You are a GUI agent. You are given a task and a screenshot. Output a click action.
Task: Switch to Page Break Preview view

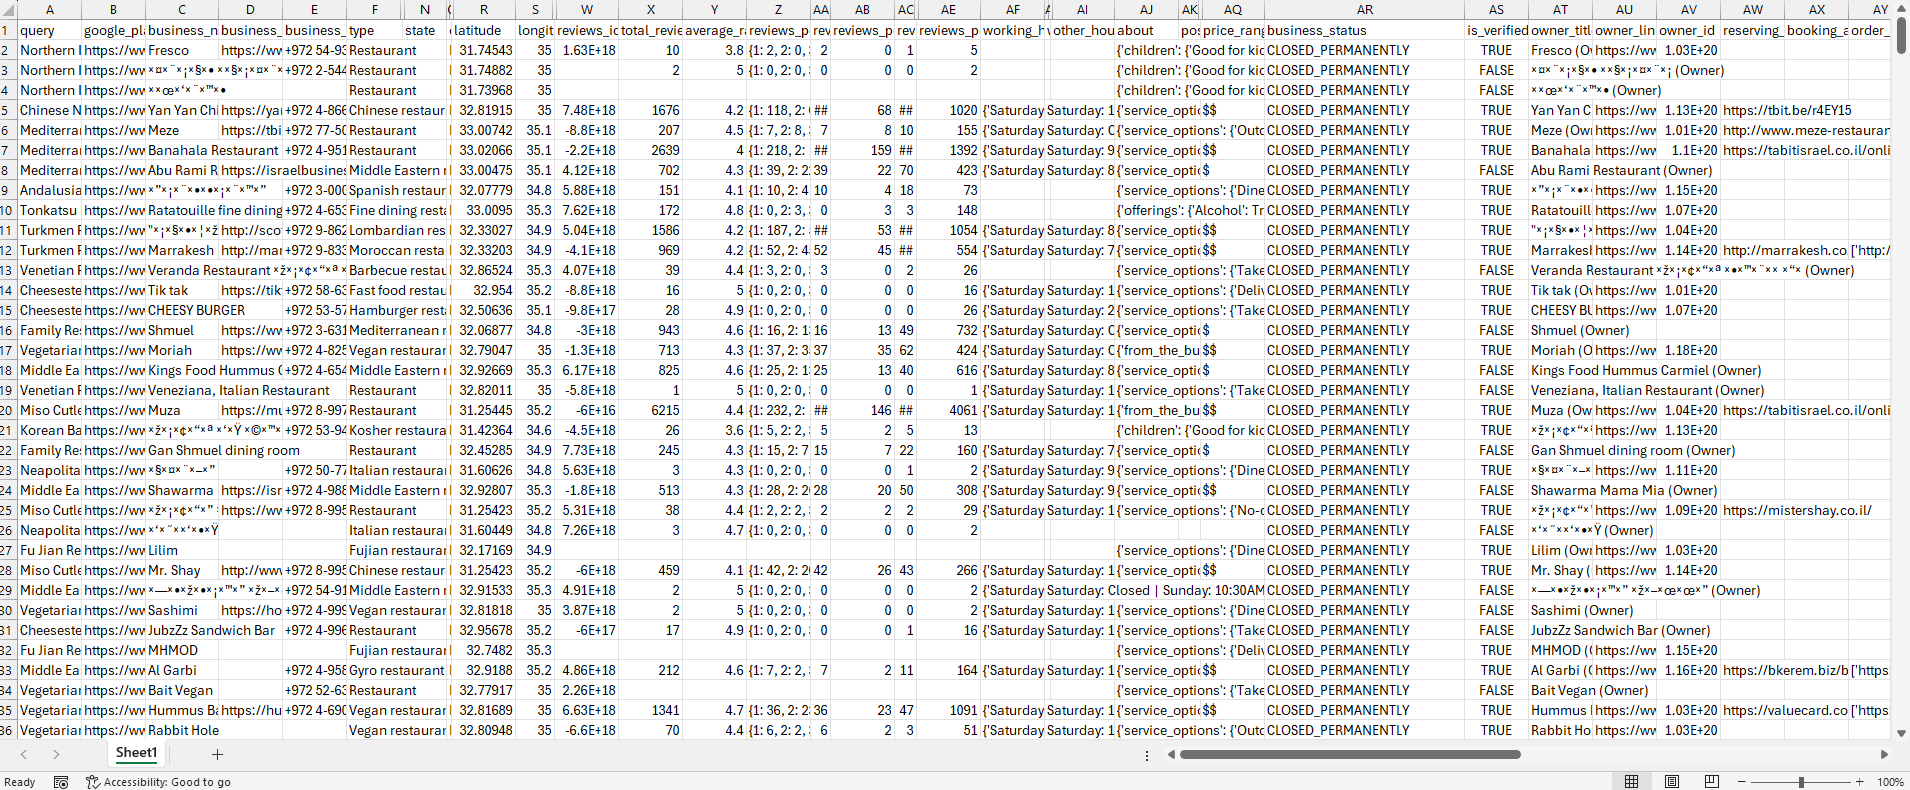[1712, 782]
